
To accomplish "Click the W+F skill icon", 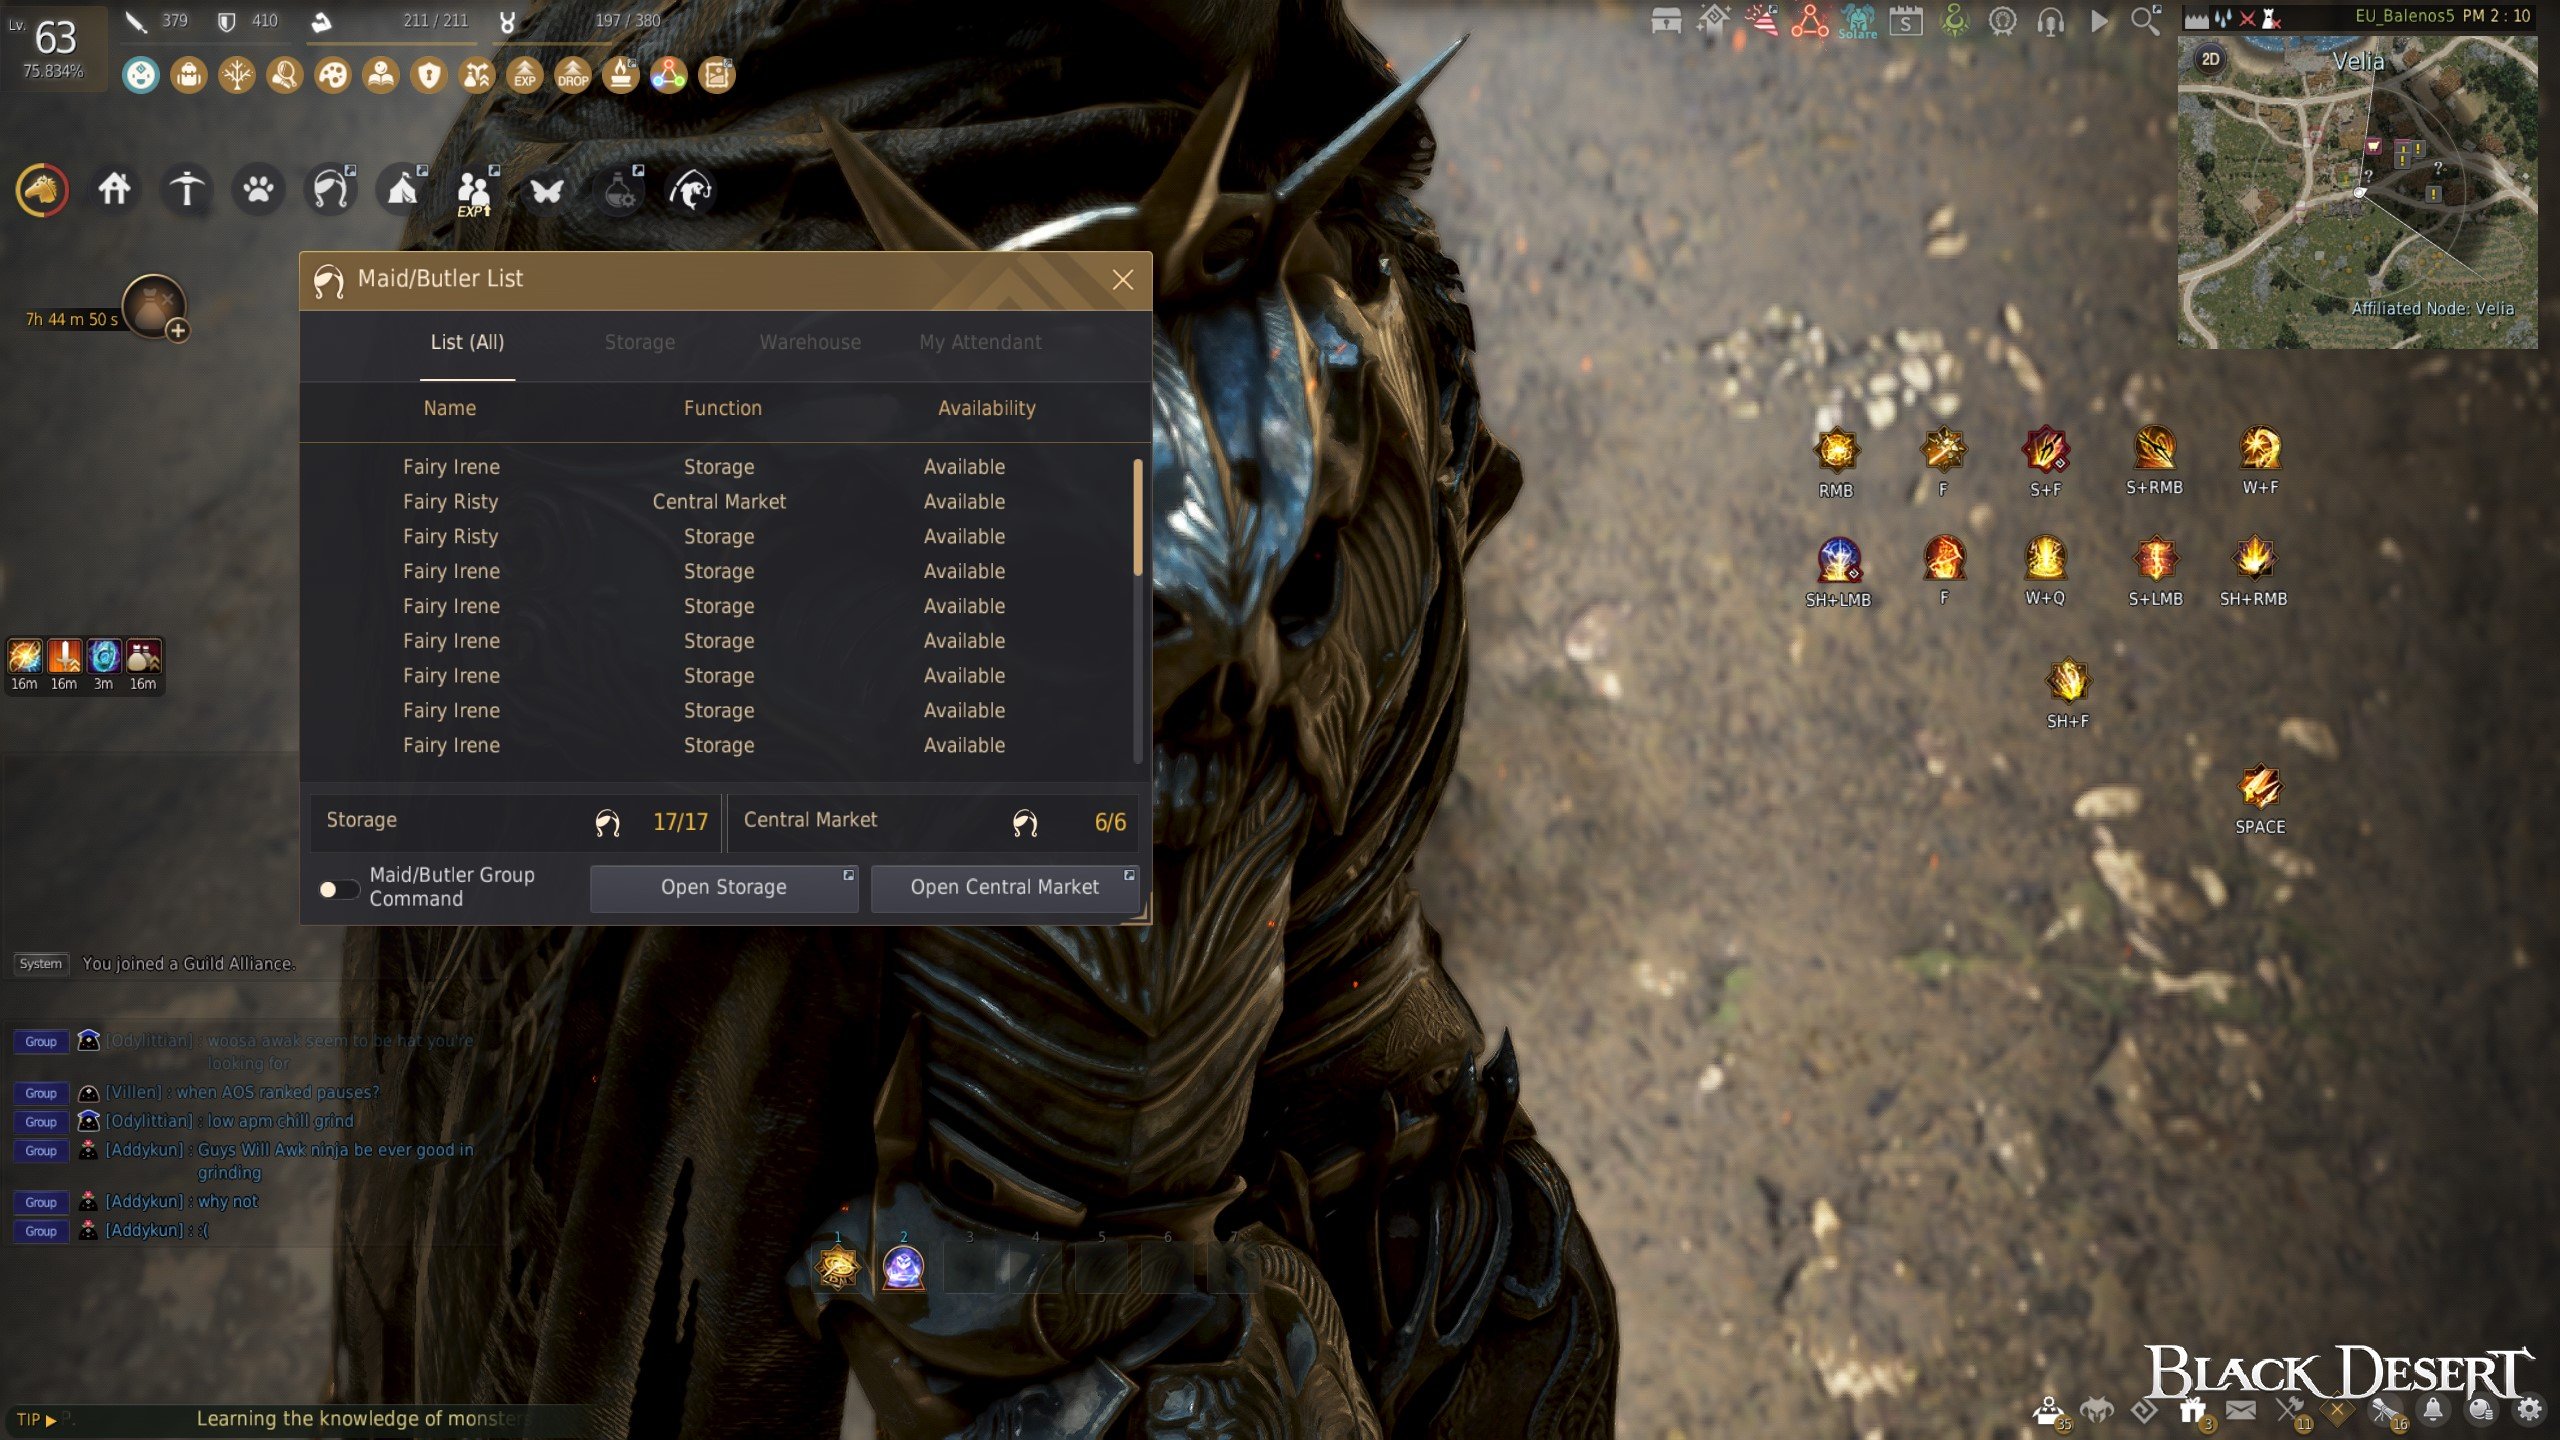I will point(2260,448).
